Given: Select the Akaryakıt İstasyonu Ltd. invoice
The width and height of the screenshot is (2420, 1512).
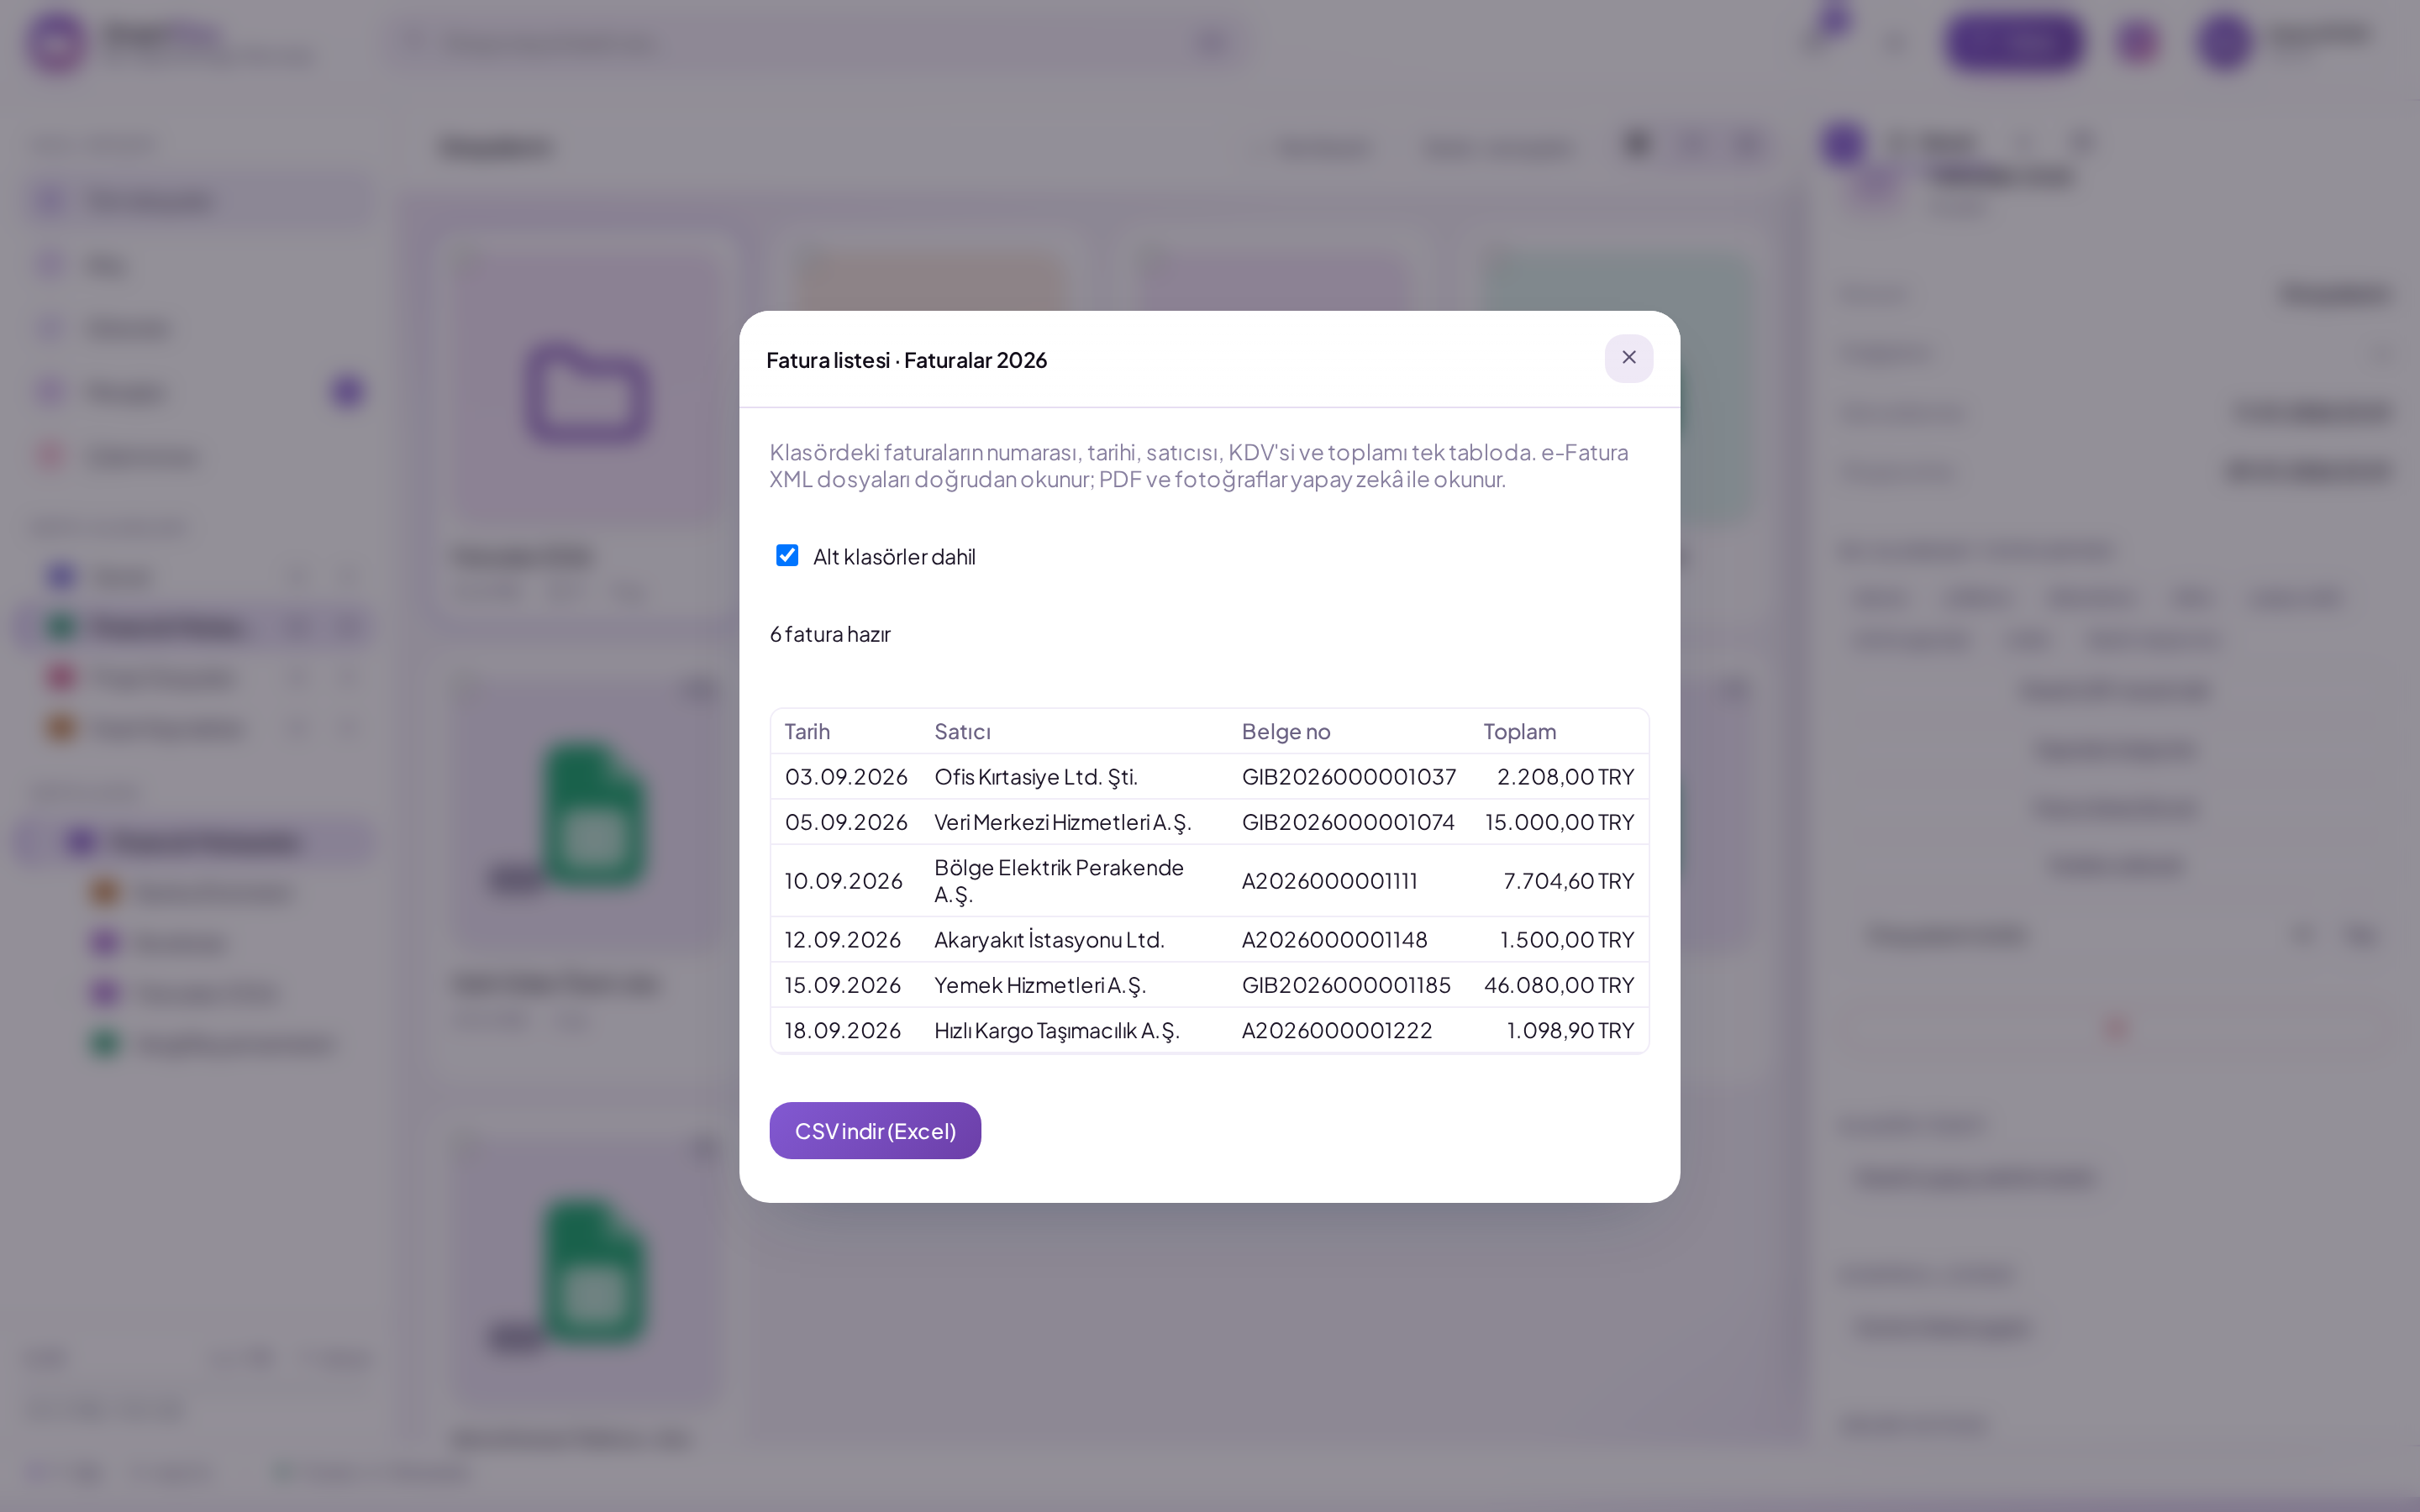Looking at the screenshot, I should pos(1209,940).
